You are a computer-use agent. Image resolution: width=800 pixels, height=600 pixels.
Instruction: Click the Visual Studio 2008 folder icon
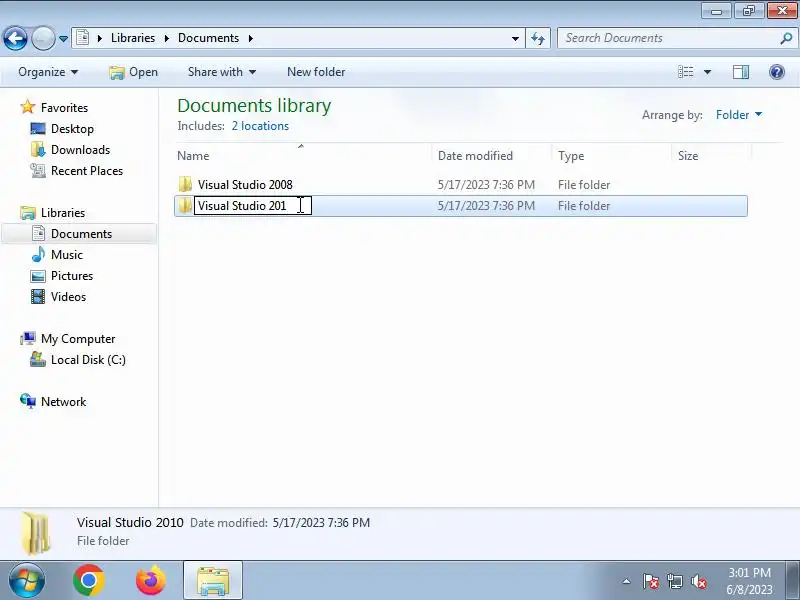[x=185, y=184]
